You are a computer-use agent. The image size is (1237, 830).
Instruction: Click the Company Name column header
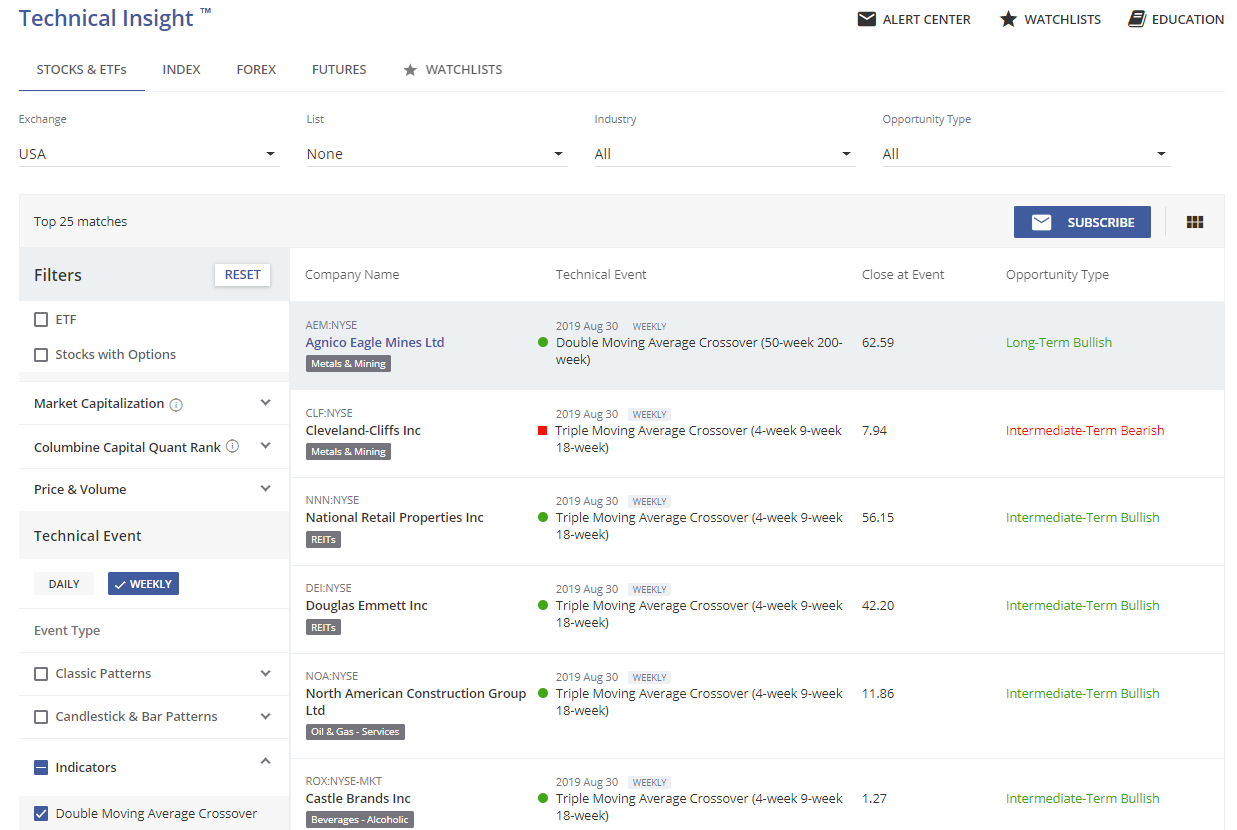(x=352, y=275)
